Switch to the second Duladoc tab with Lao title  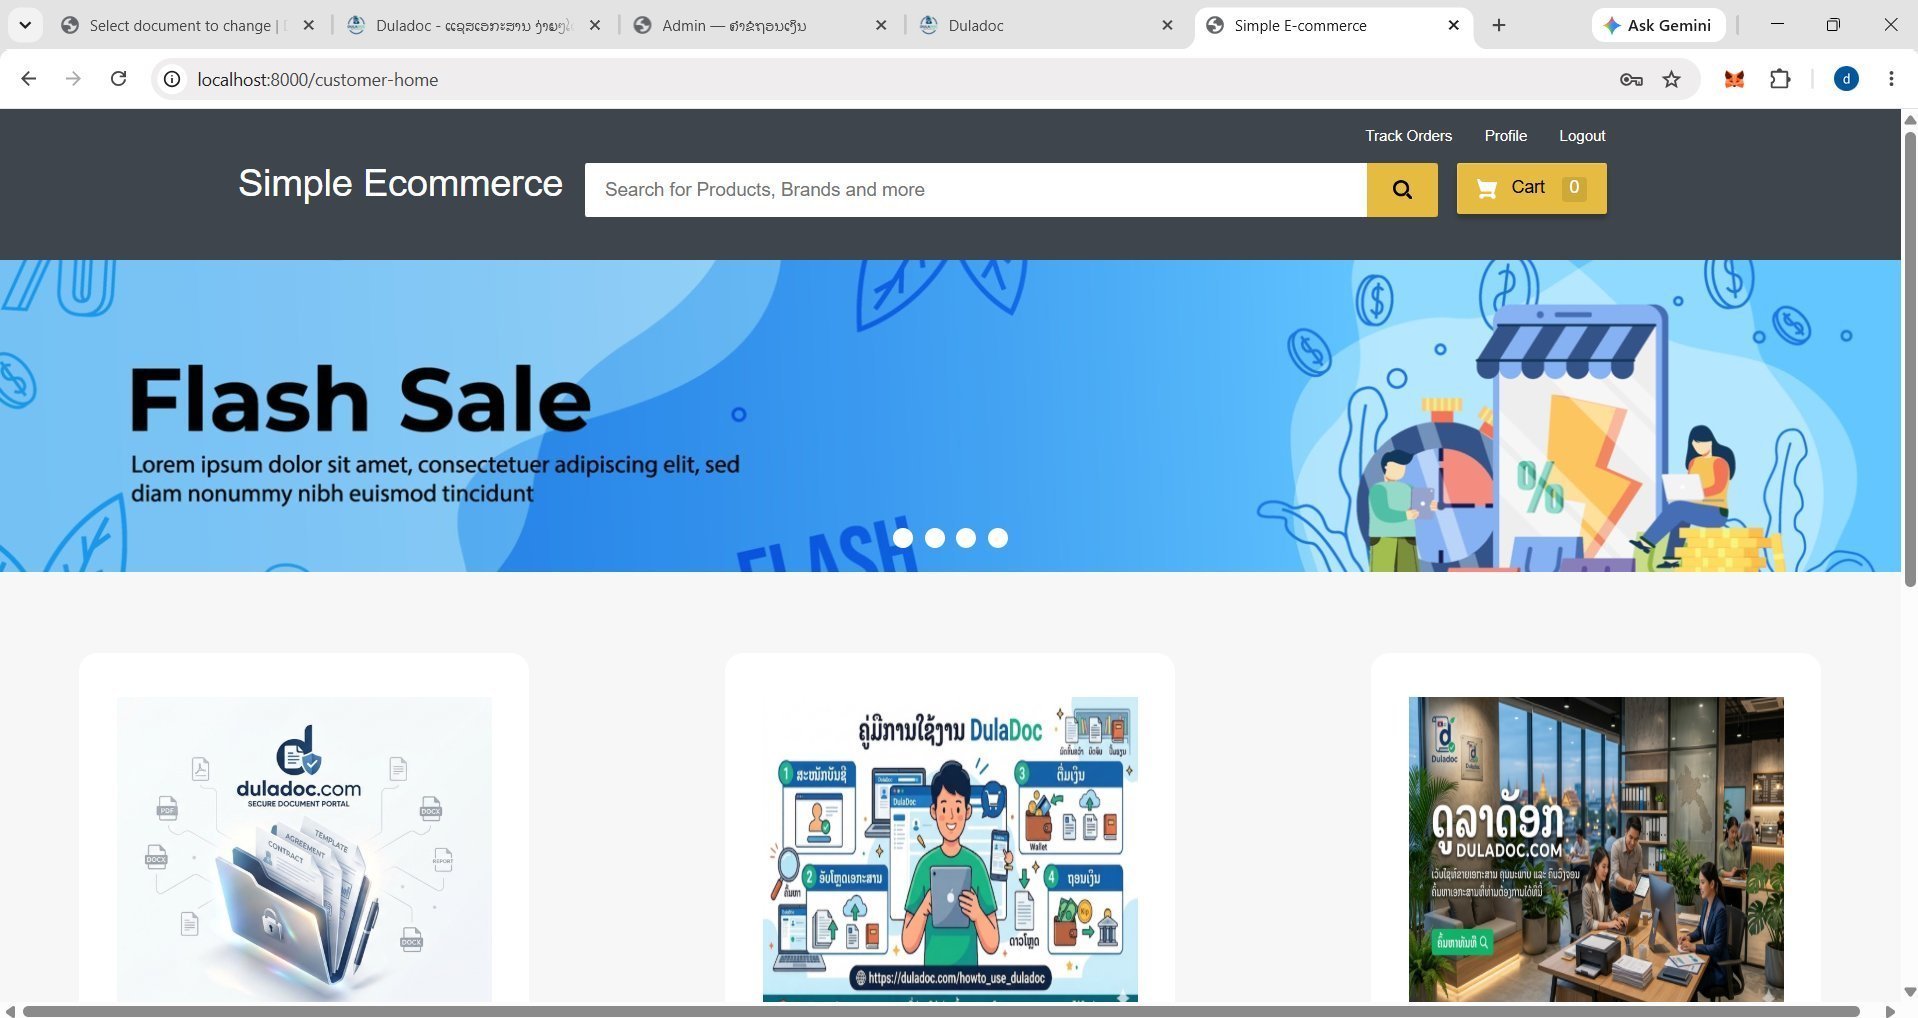pyautogui.click(x=473, y=26)
